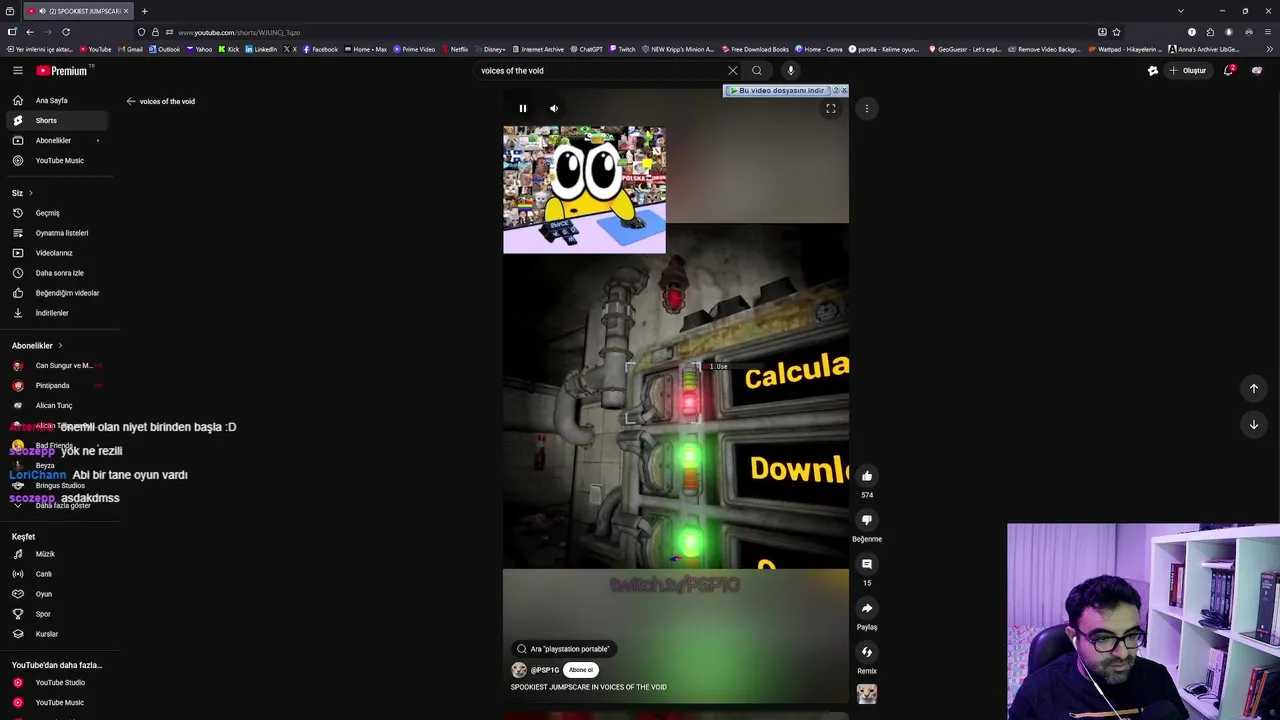1280x720 pixels.
Task: Go back with the browser back arrow
Action: tap(29, 32)
